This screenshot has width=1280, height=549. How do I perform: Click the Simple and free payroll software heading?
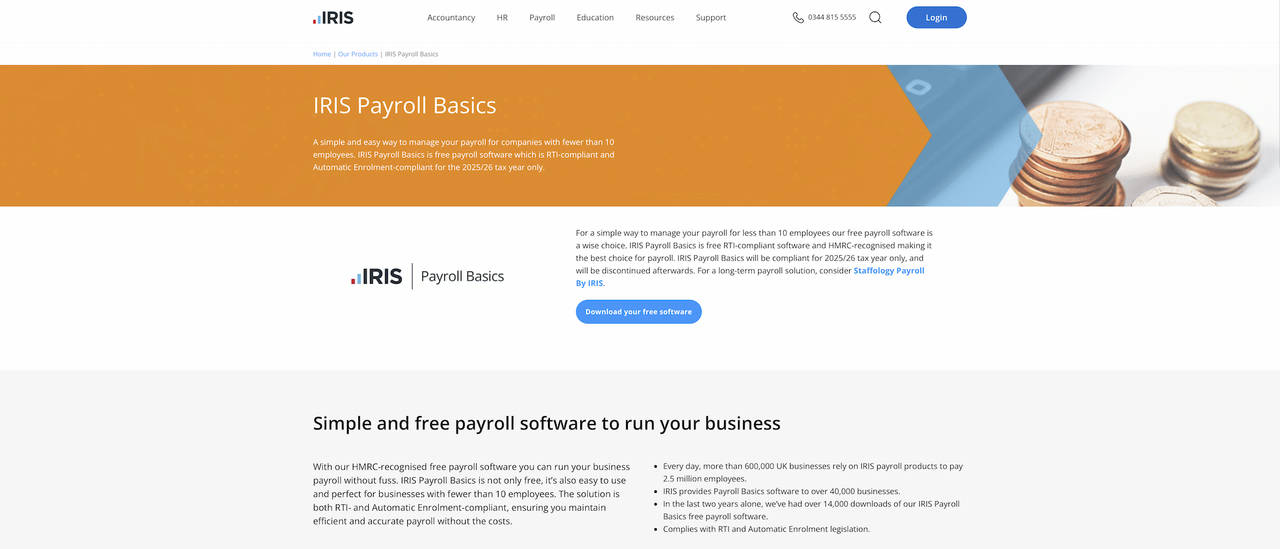tap(546, 423)
